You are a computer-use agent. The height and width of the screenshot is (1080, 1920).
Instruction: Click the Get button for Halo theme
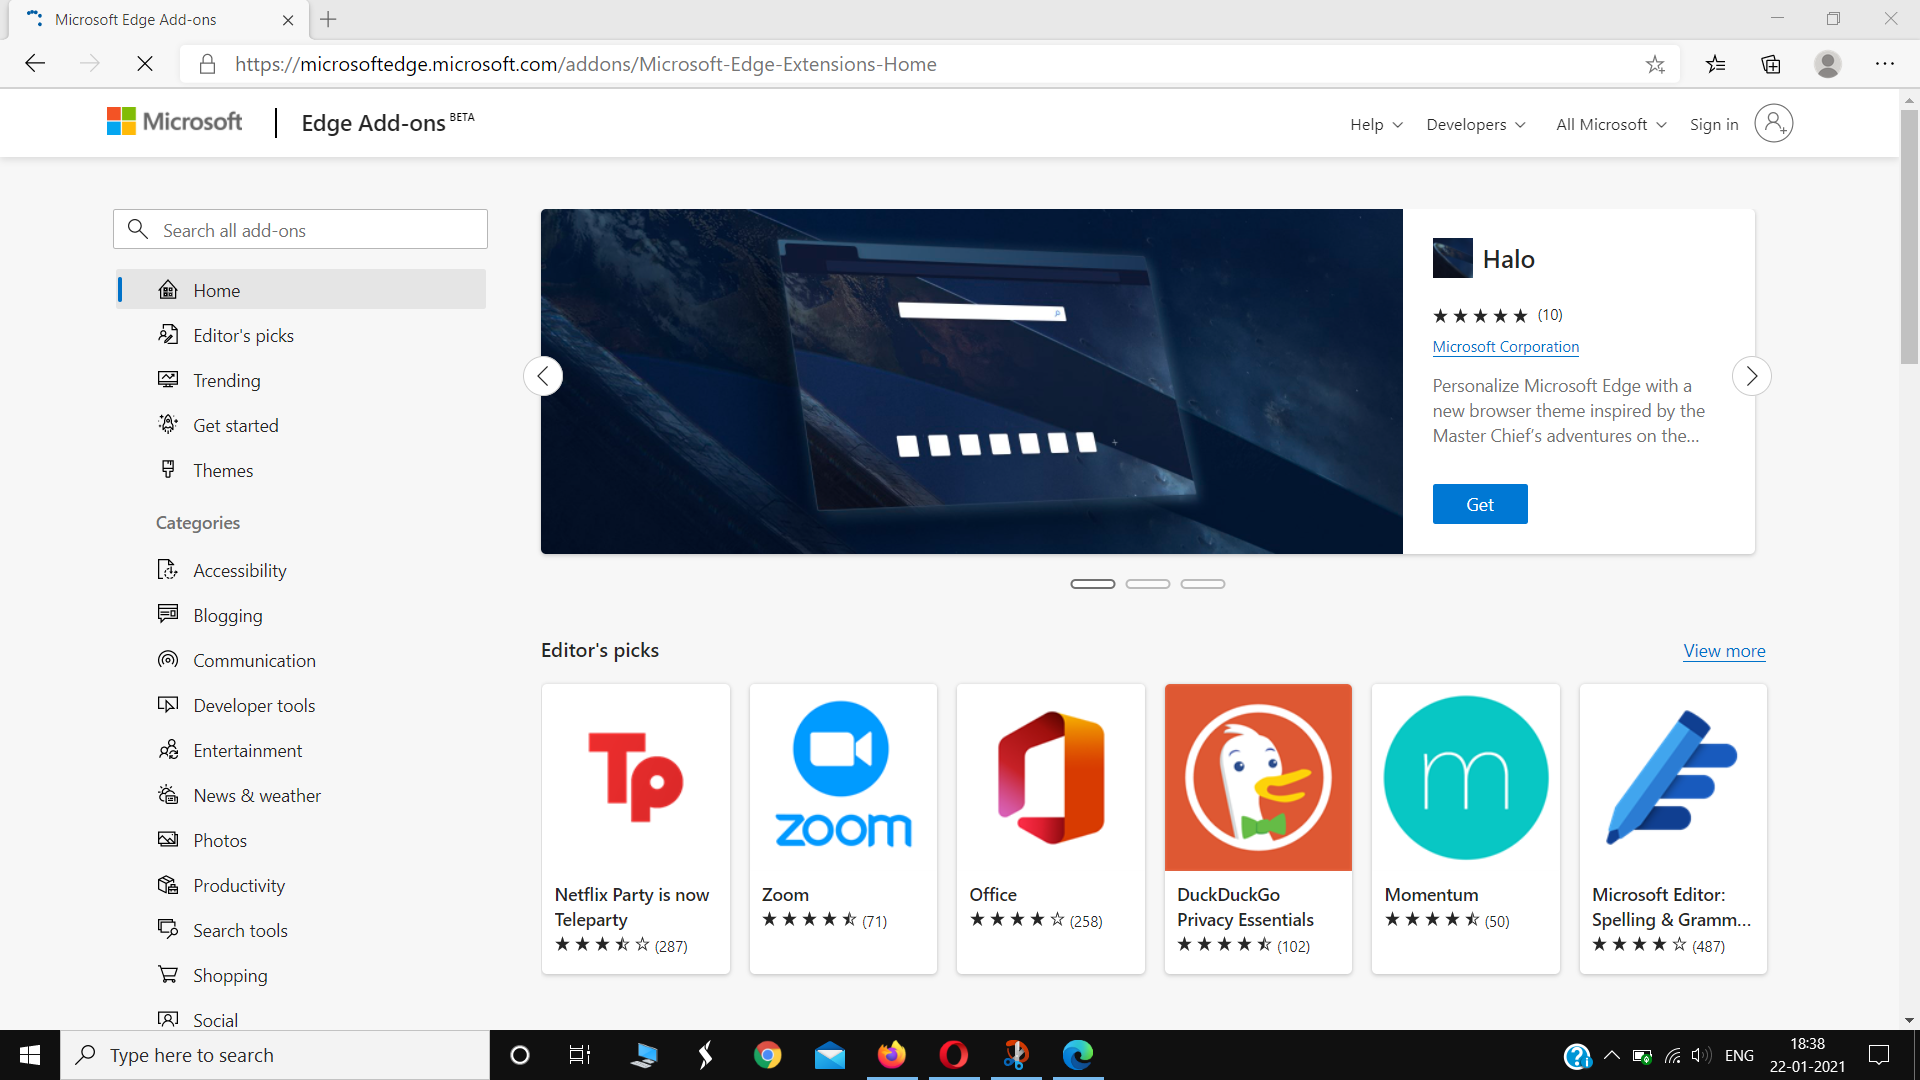point(1479,504)
